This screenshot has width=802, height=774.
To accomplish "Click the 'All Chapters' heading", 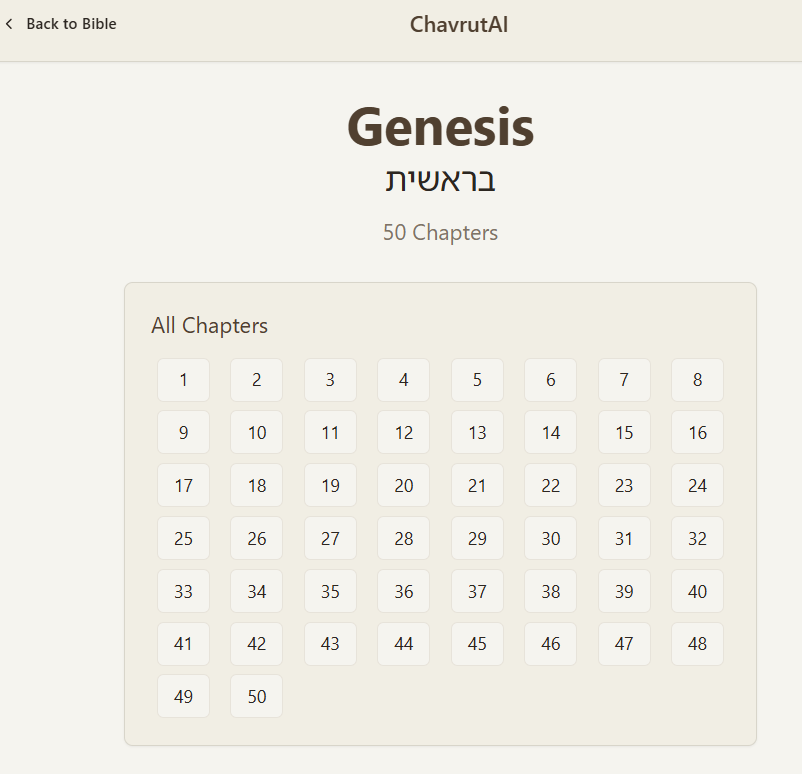I will coord(209,326).
